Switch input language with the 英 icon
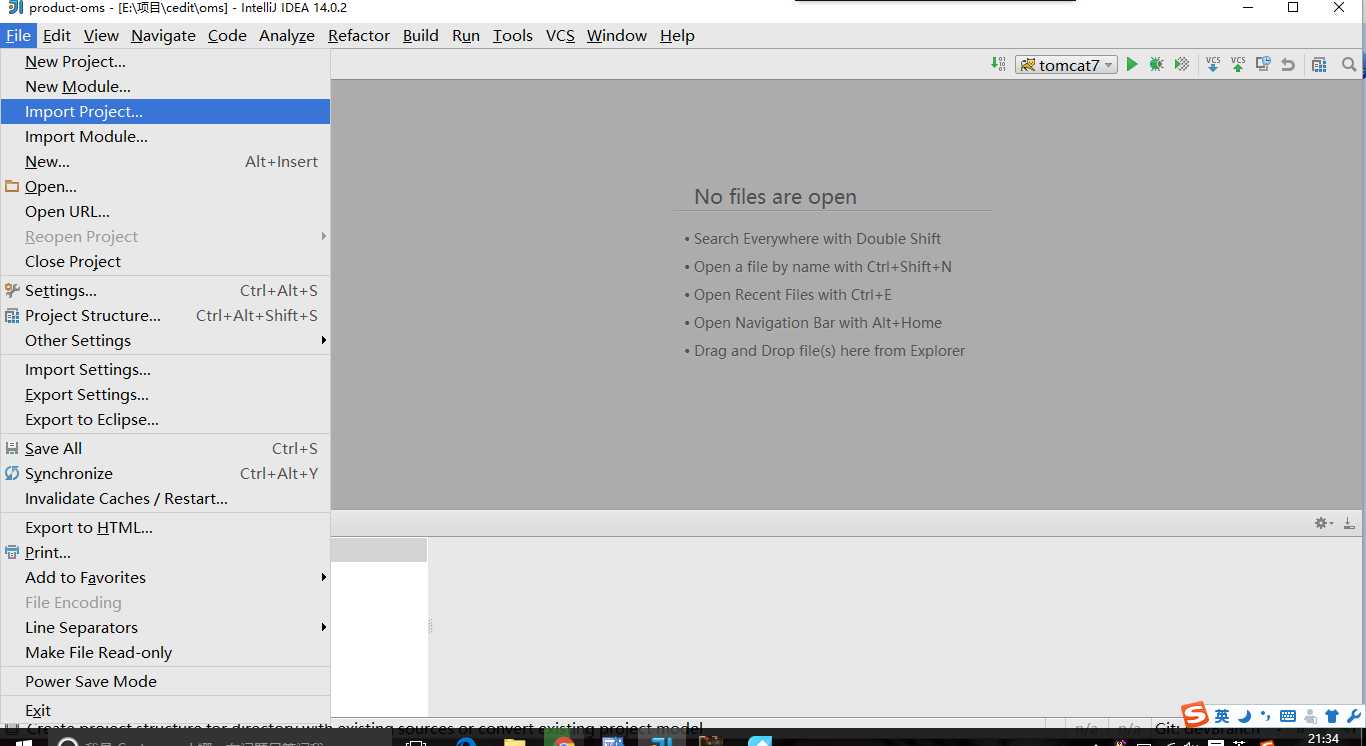1366x746 pixels. coord(1222,716)
